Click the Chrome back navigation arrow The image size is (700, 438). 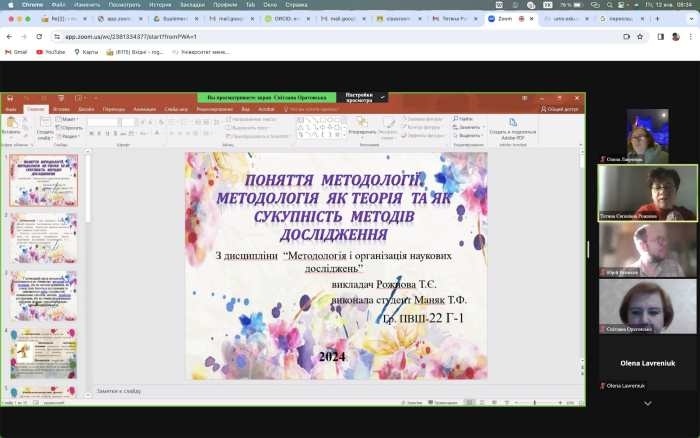[x=9, y=36]
